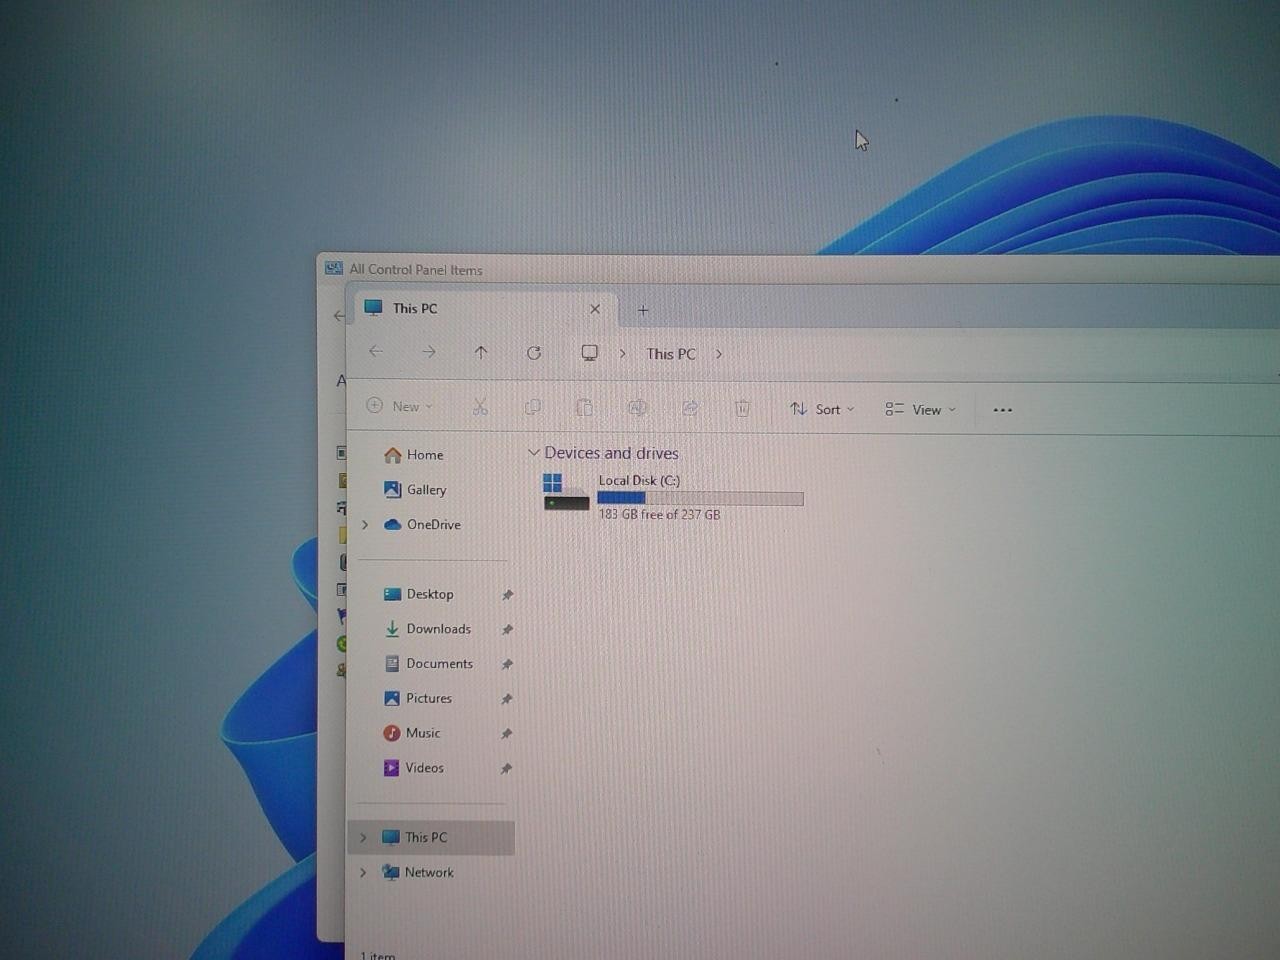Screen dimensions: 1280x960
Task: Go back in File Explorer
Action: (x=376, y=352)
